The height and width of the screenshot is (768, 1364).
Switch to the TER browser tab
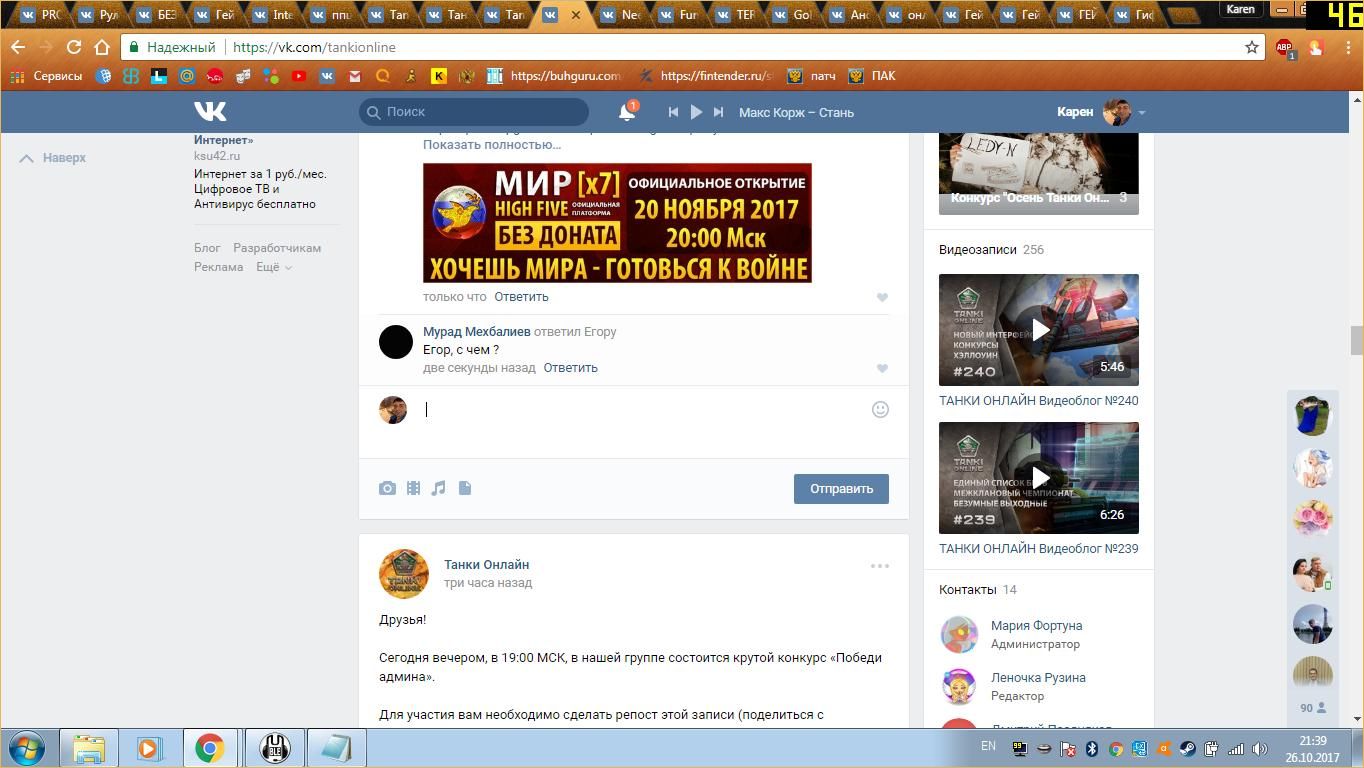click(x=735, y=15)
